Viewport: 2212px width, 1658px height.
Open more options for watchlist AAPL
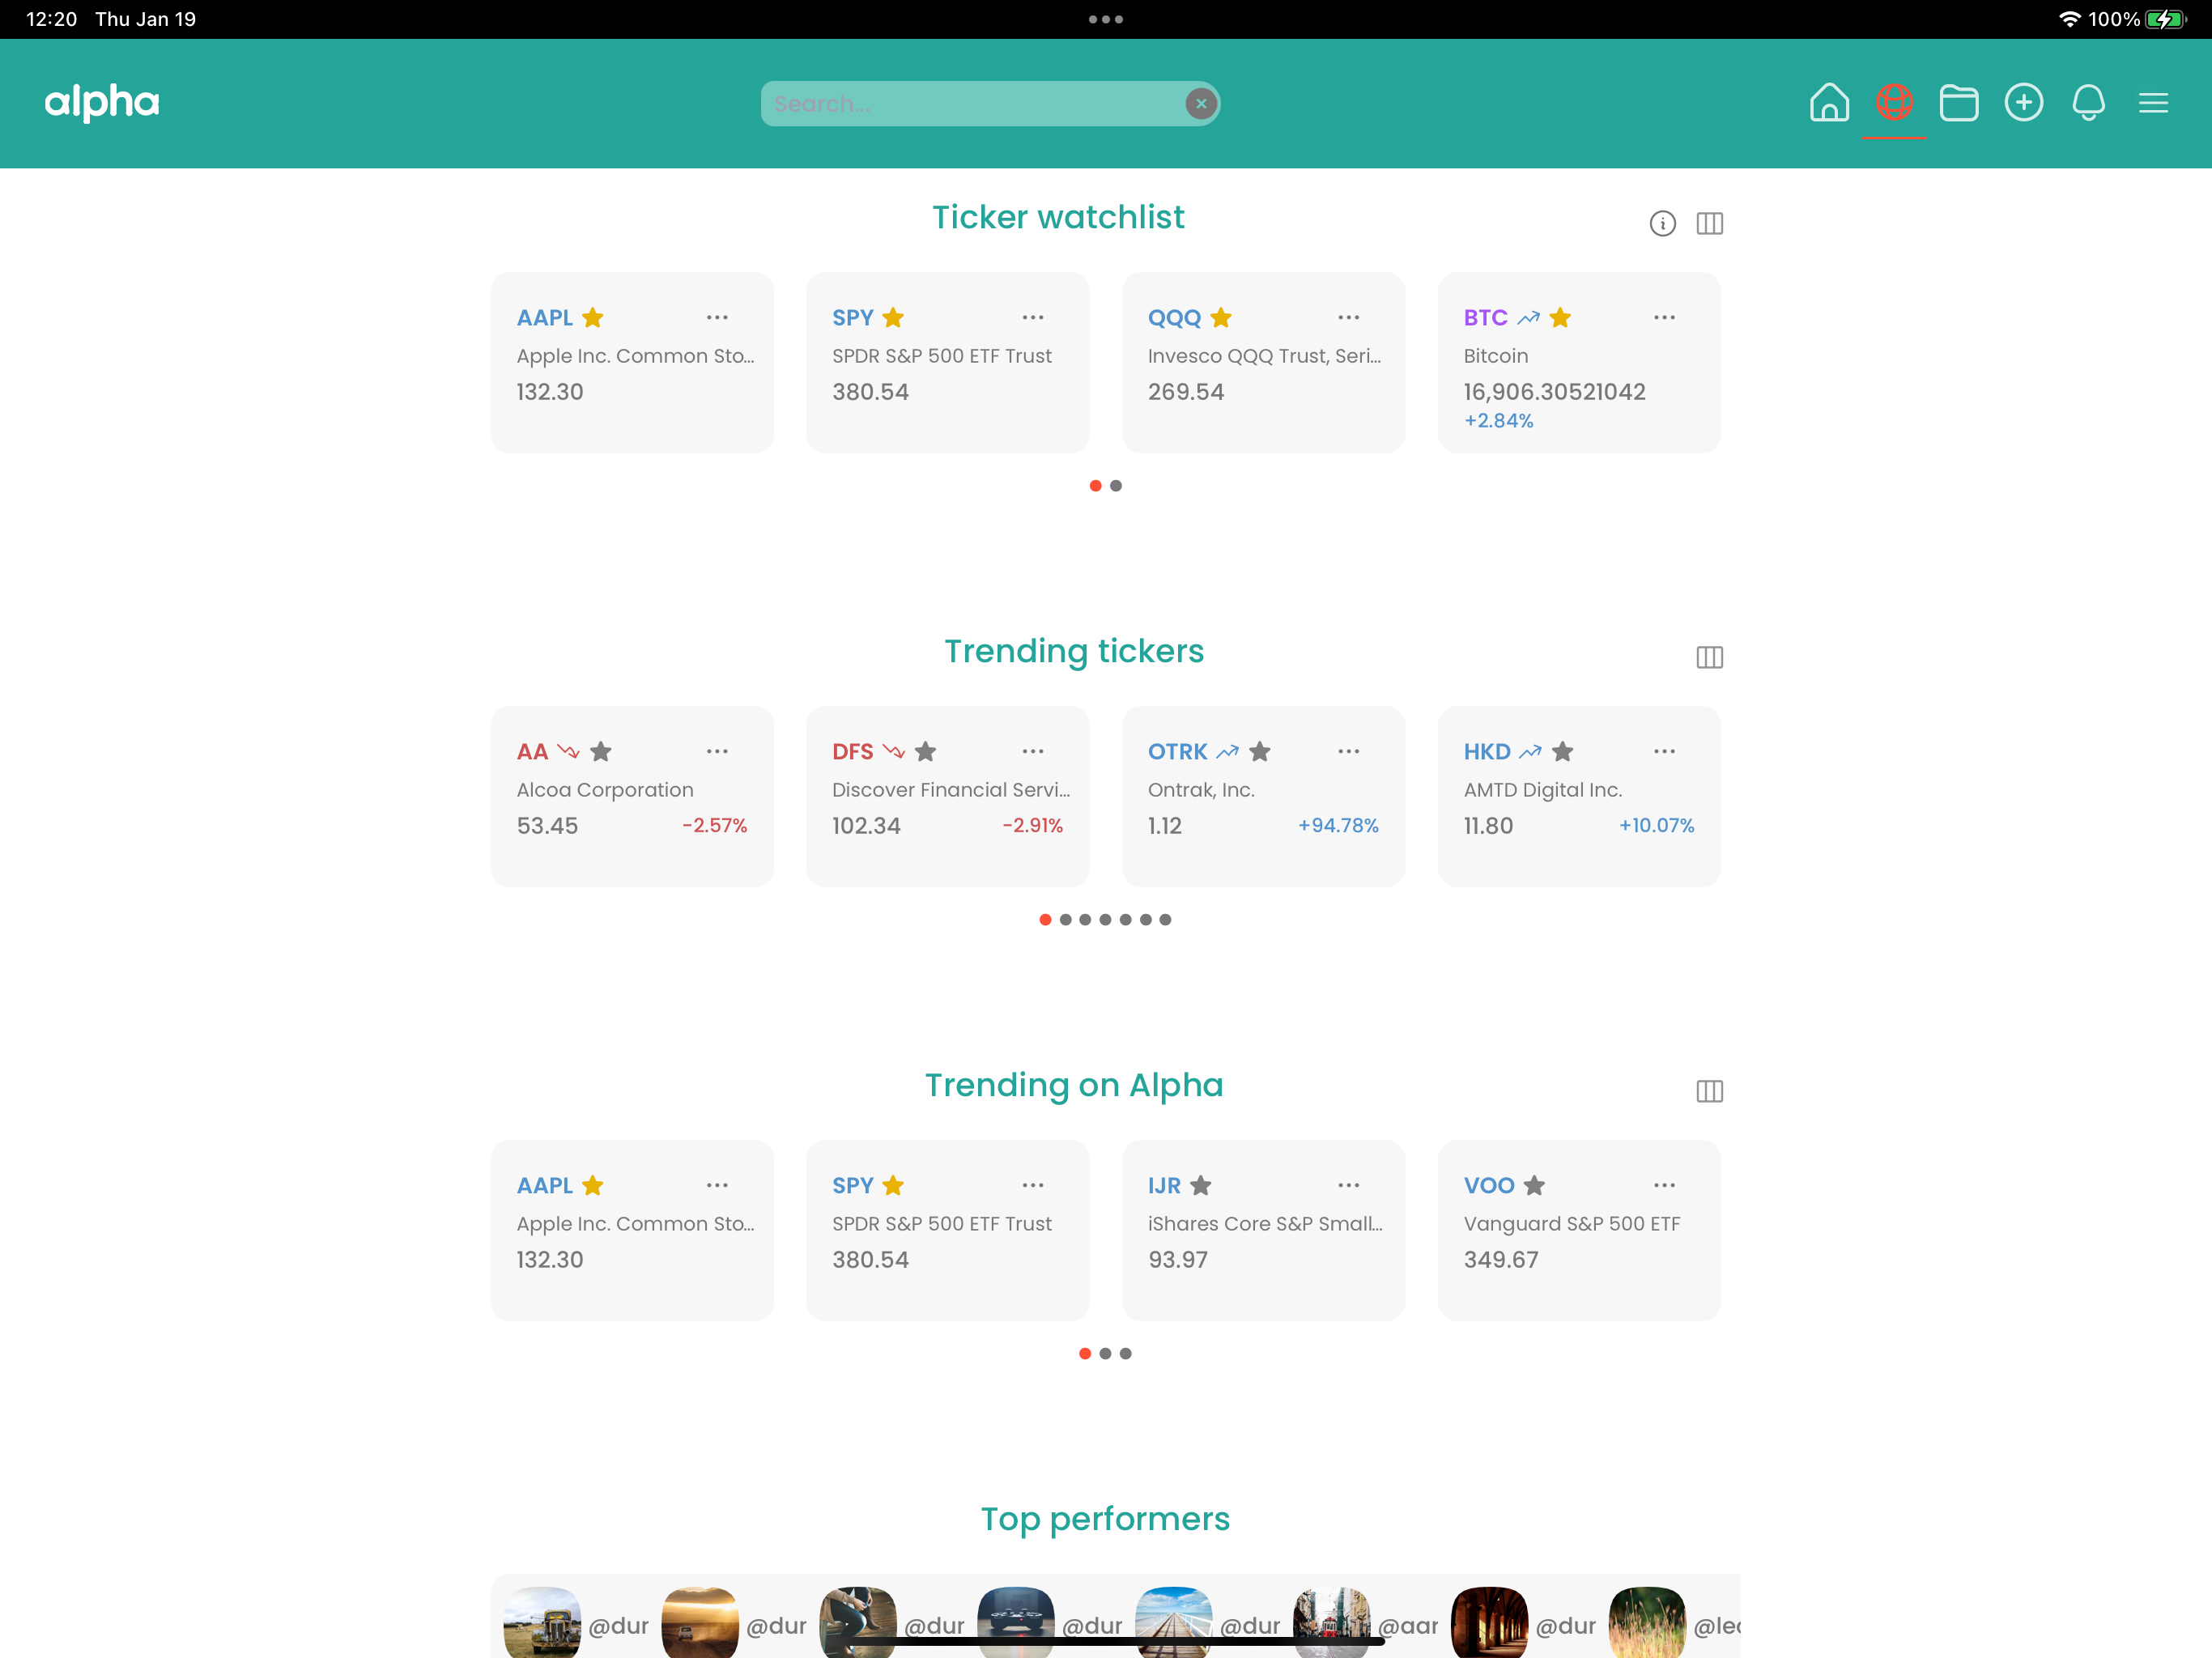click(717, 317)
